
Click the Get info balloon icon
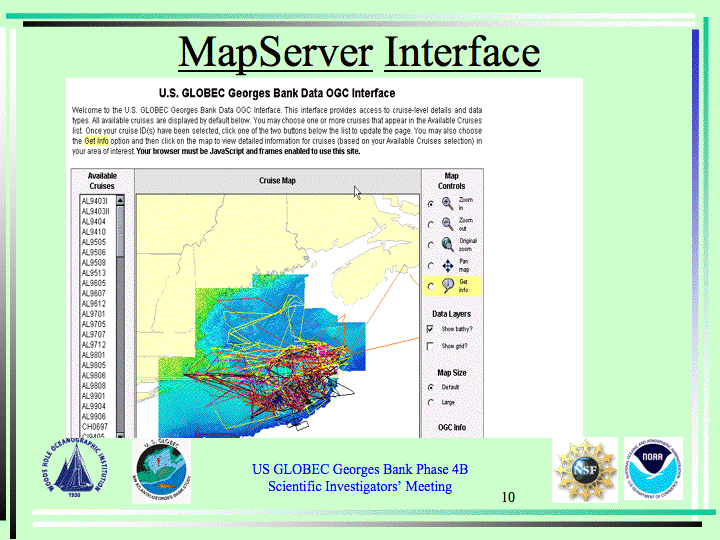point(448,286)
